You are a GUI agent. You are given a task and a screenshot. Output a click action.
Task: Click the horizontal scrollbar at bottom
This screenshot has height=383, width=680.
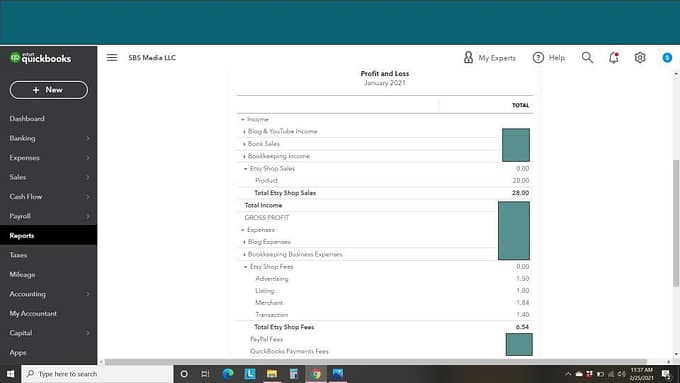point(376,361)
